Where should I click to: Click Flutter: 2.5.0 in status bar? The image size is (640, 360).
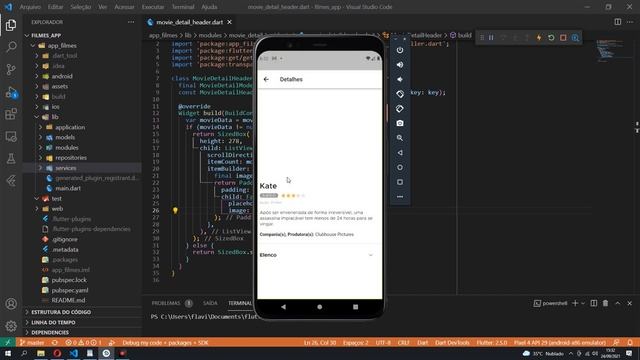tap(492, 343)
